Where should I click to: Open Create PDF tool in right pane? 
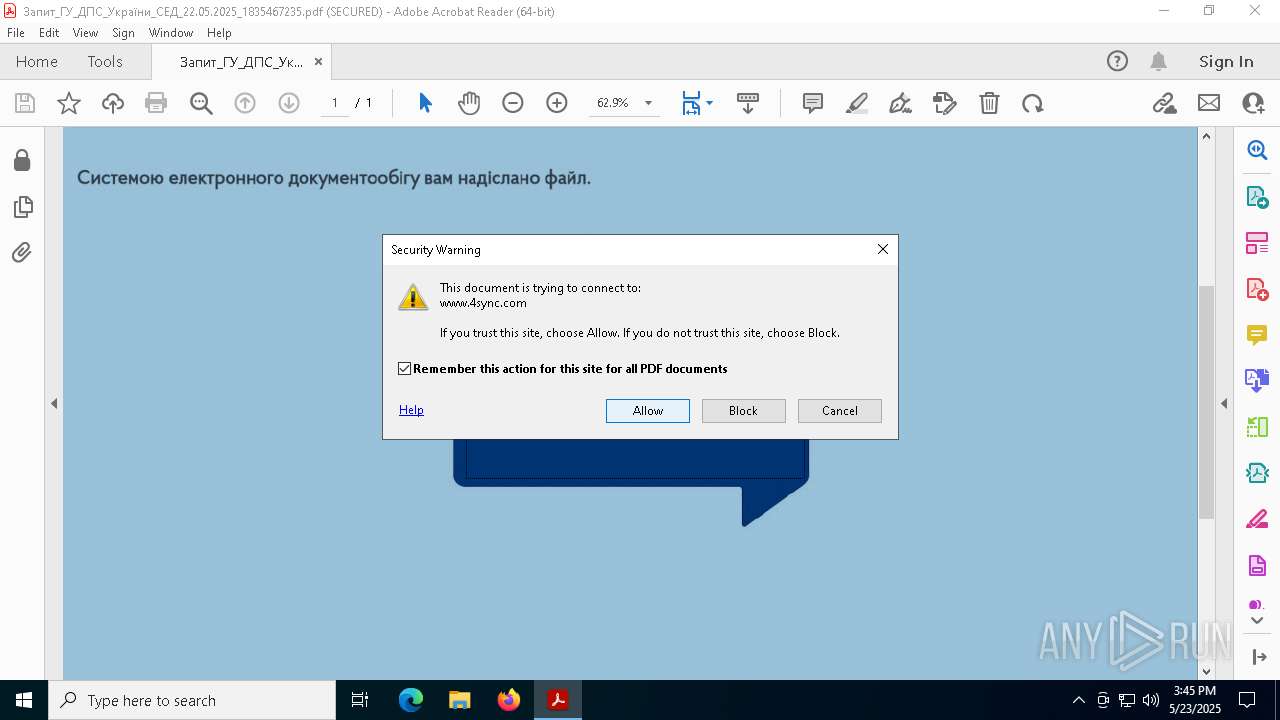pos(1257,289)
